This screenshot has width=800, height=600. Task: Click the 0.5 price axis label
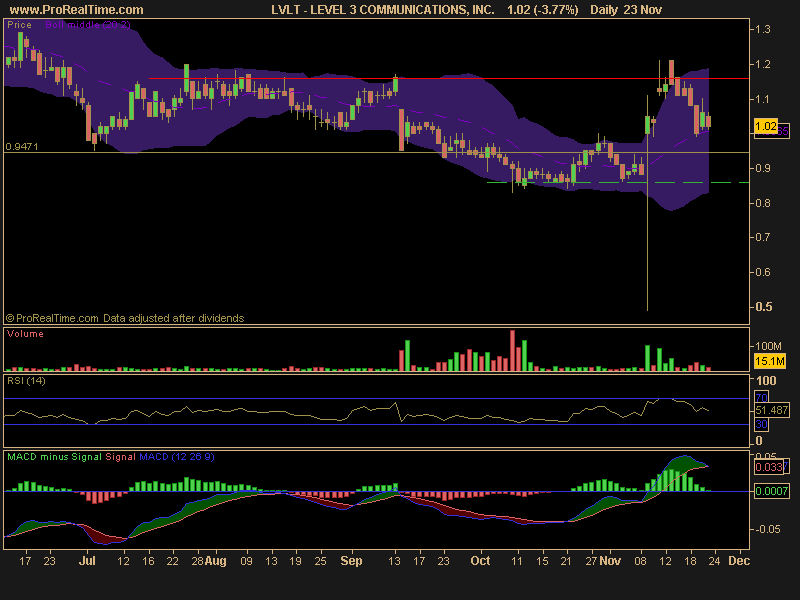pos(764,307)
